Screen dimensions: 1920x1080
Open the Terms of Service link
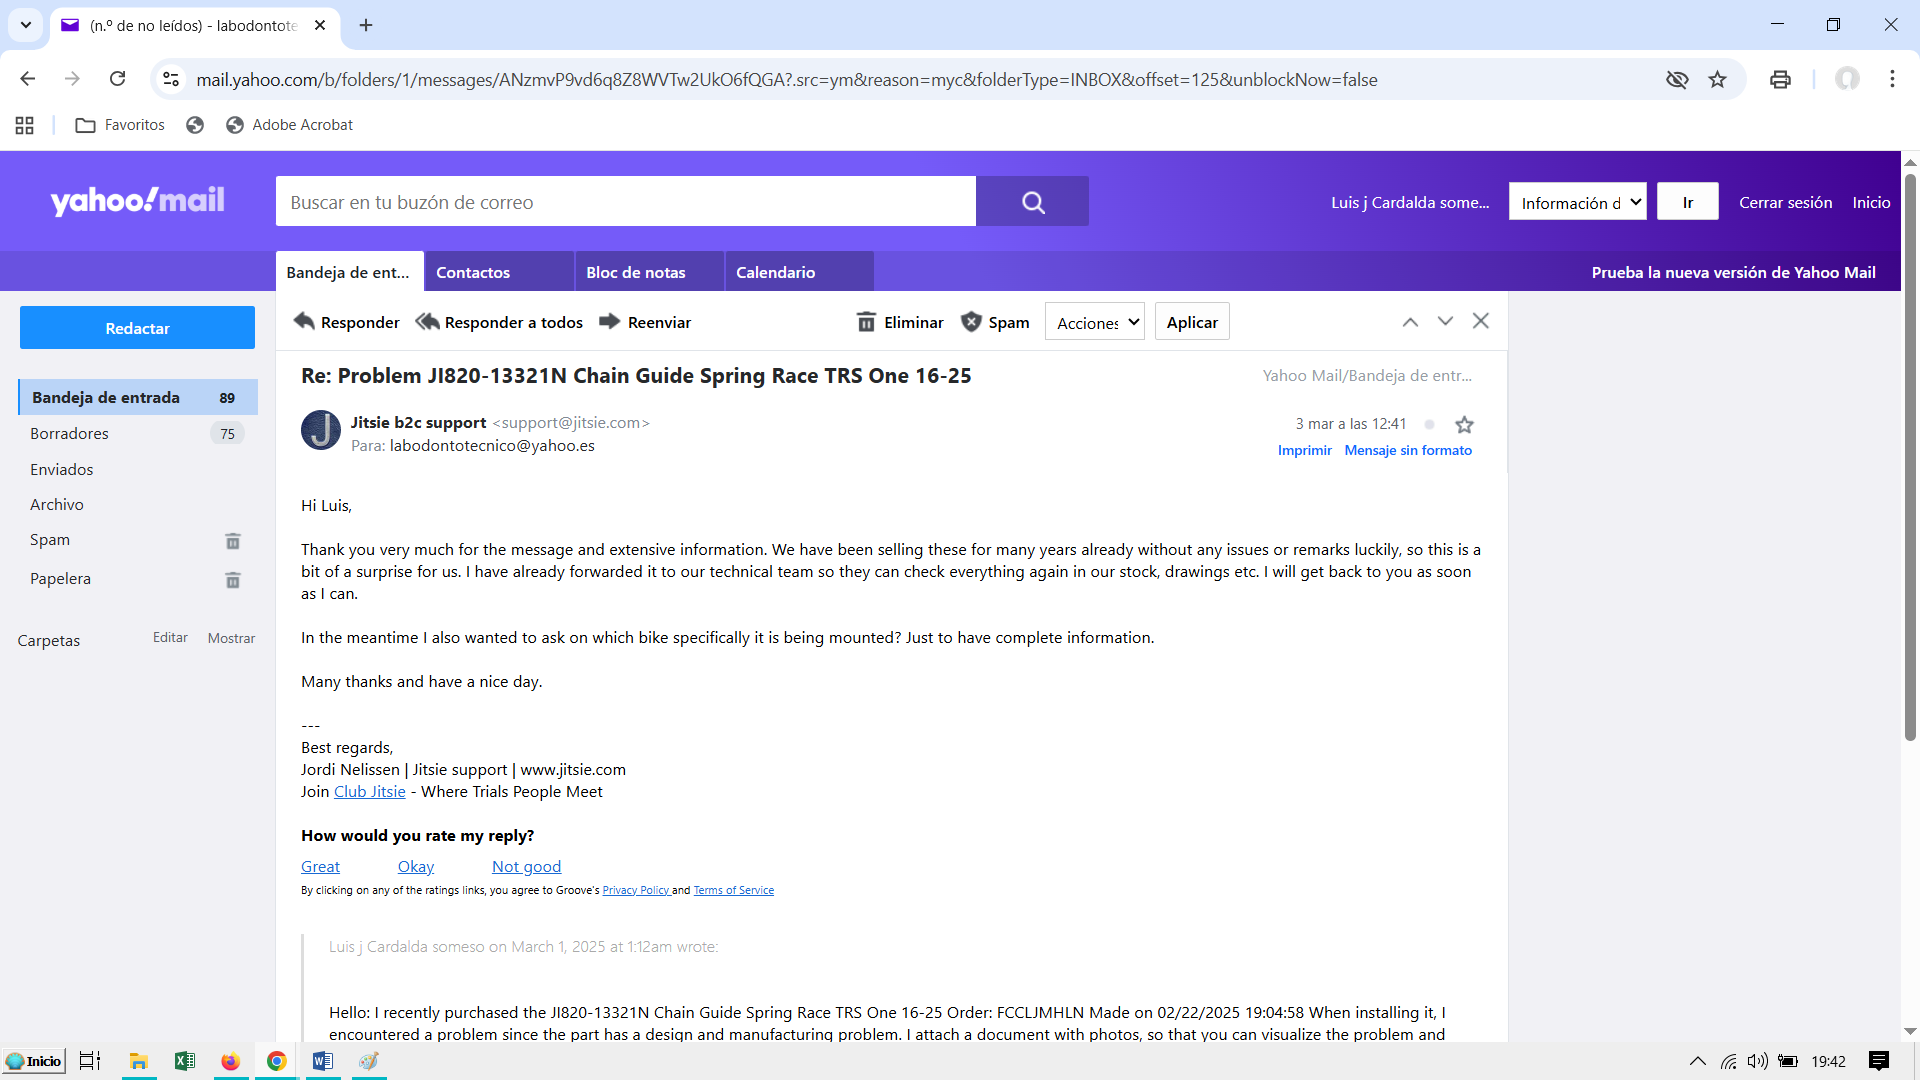[733, 890]
